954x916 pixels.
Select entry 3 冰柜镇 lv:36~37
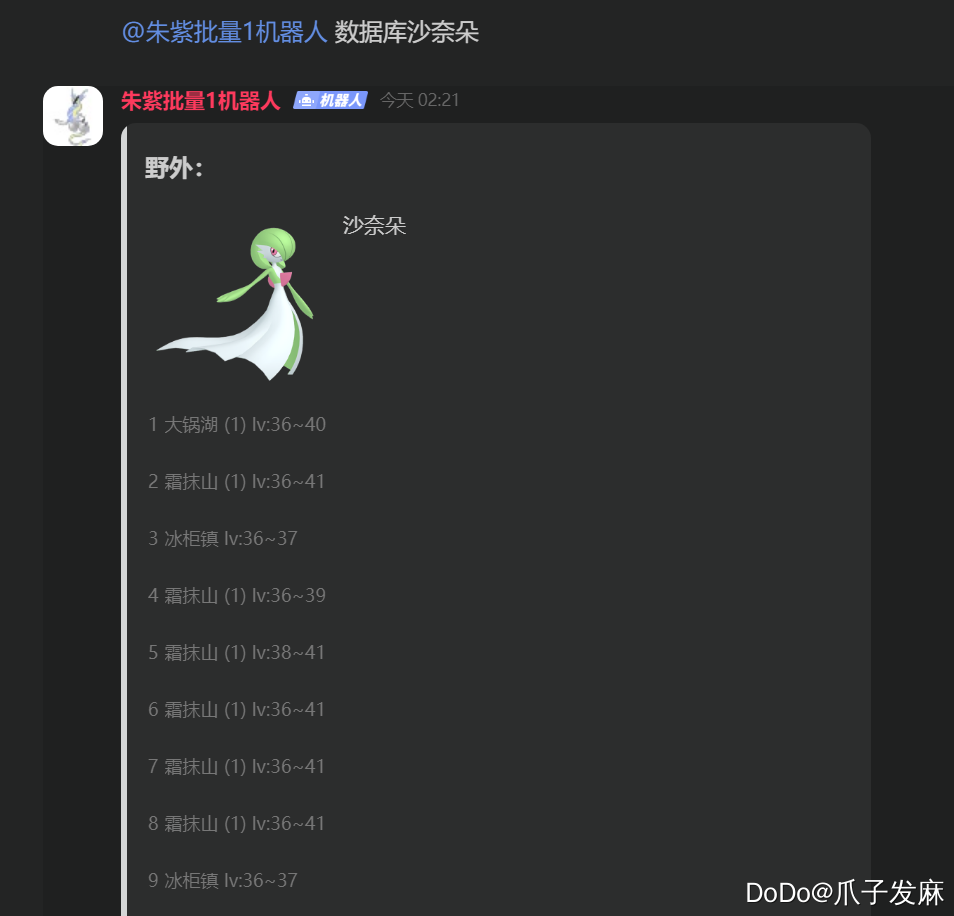coord(223,538)
